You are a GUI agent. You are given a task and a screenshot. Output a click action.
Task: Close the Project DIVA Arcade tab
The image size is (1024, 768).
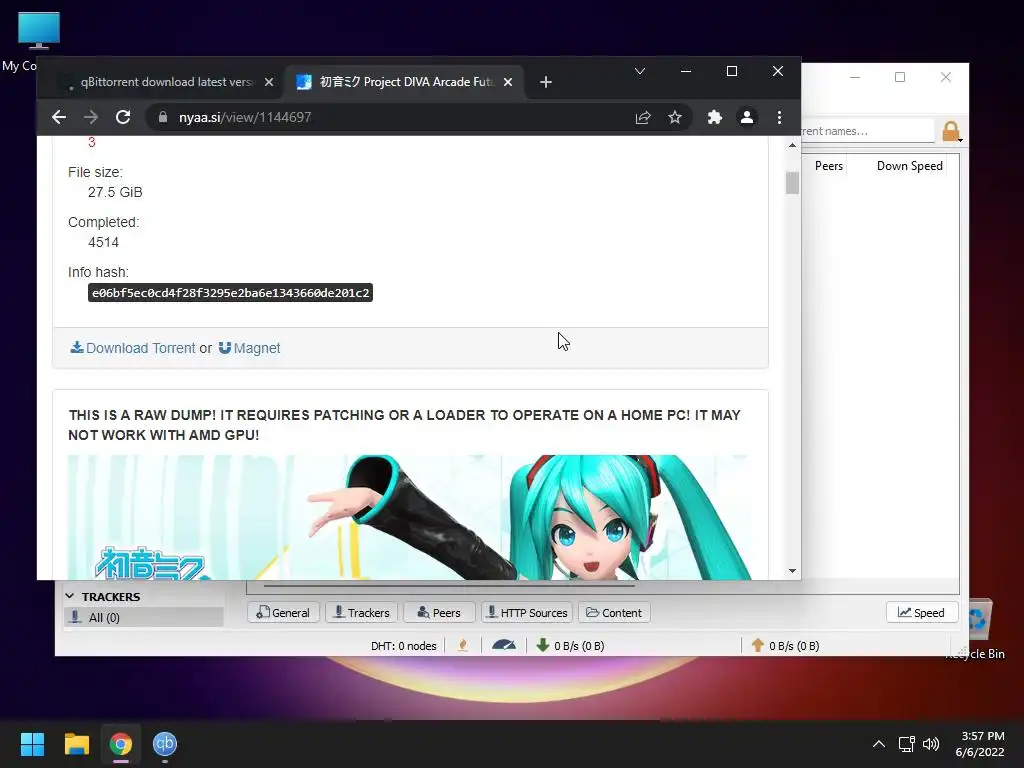click(508, 82)
